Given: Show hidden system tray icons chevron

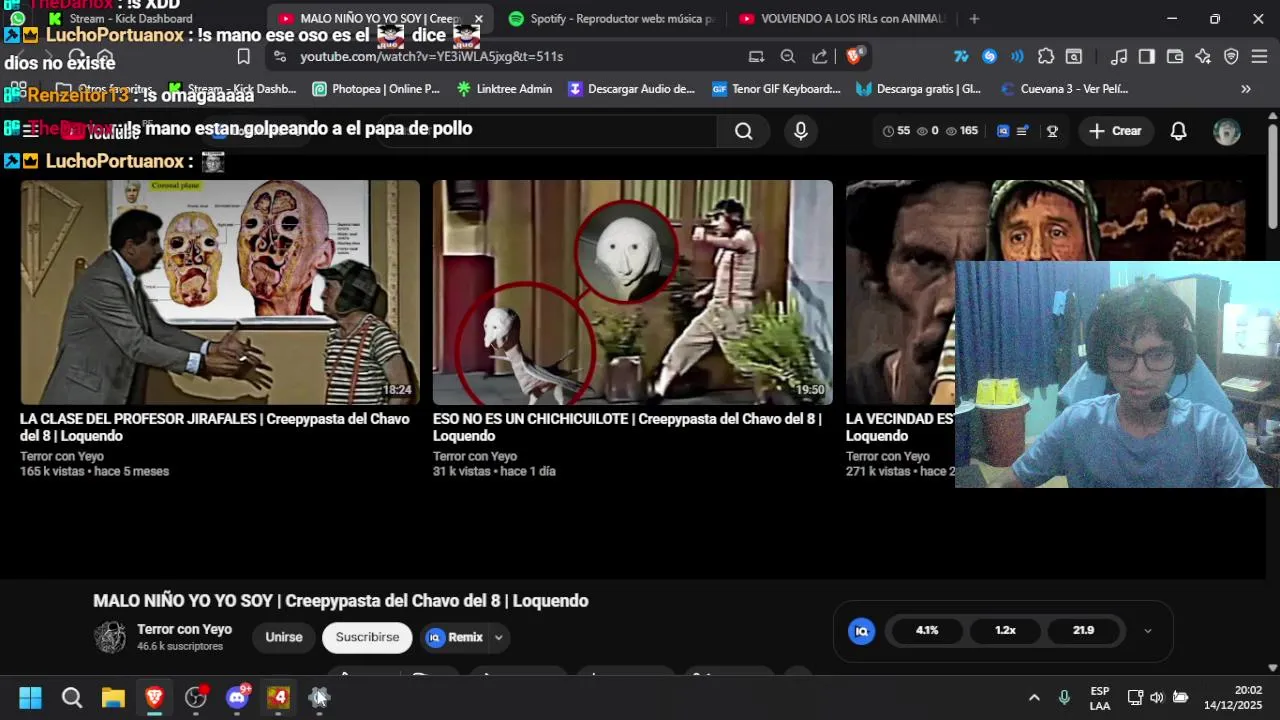Looking at the screenshot, I should pos(1034,697).
